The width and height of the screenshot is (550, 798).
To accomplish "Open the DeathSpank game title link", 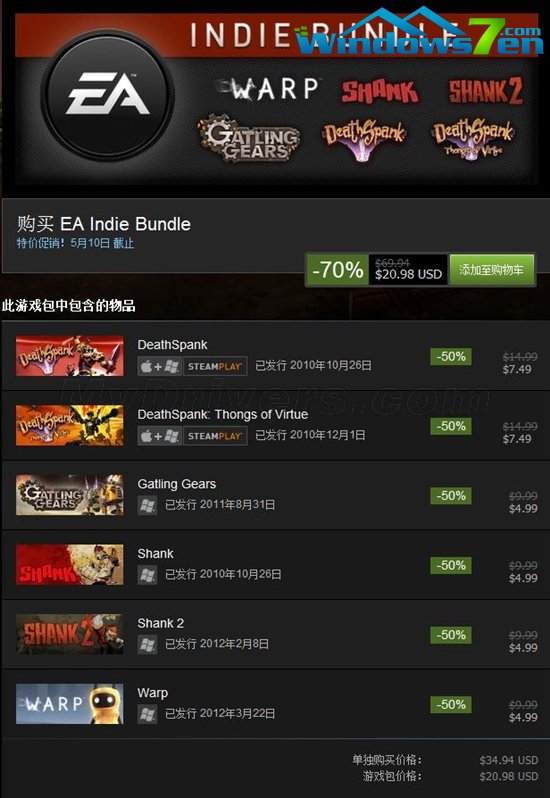I will click(172, 345).
